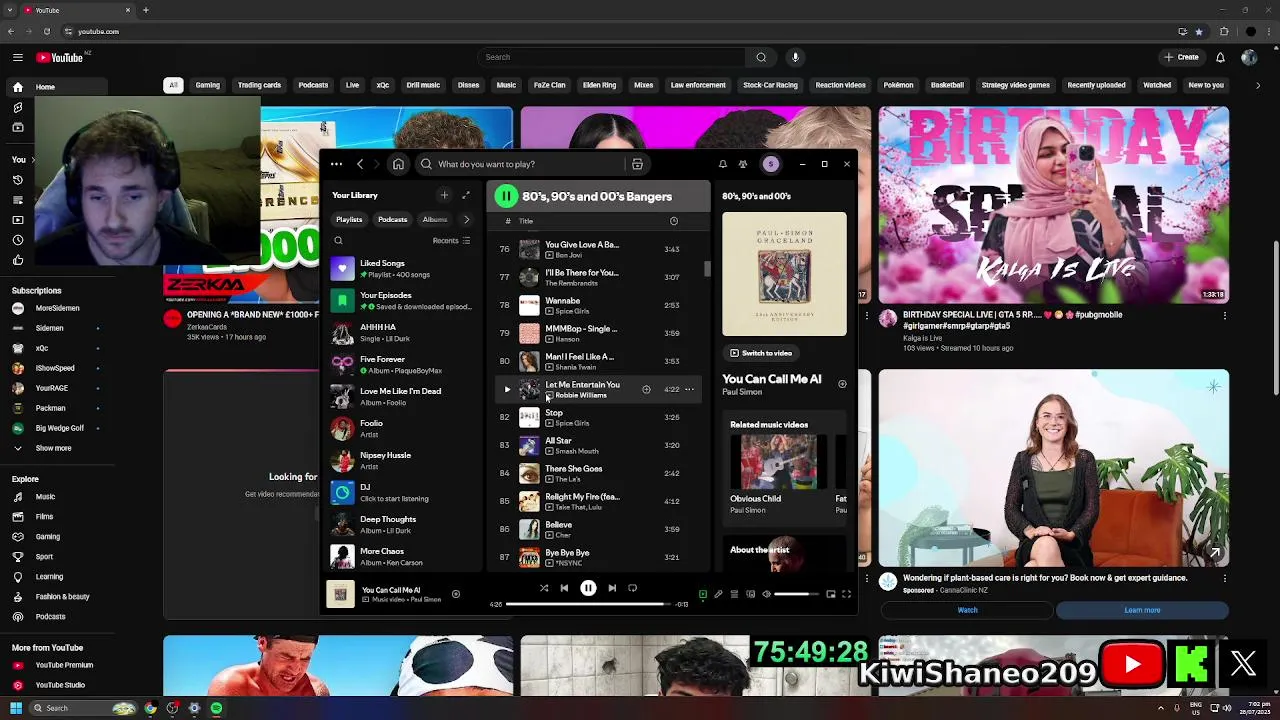The width and height of the screenshot is (1280, 720).
Task: Open Recents sort dropdown
Action: 451,241
